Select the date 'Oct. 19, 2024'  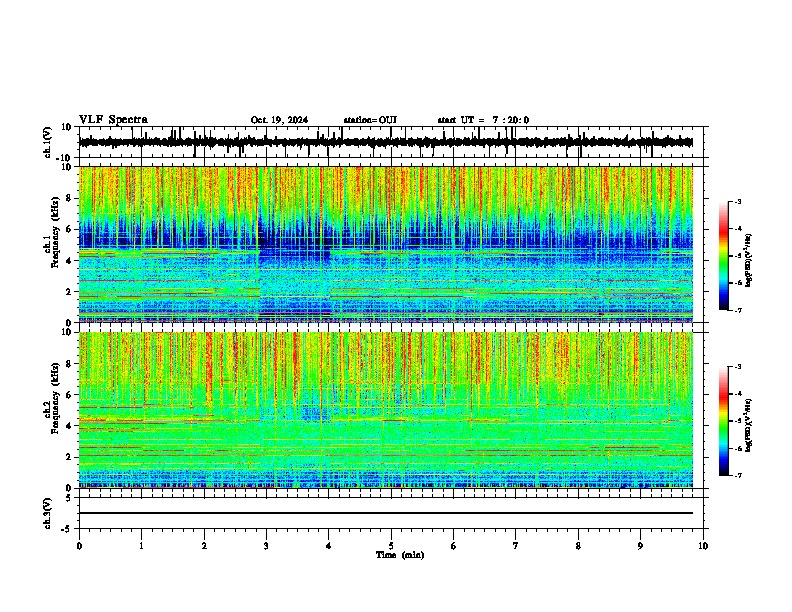[x=279, y=120]
